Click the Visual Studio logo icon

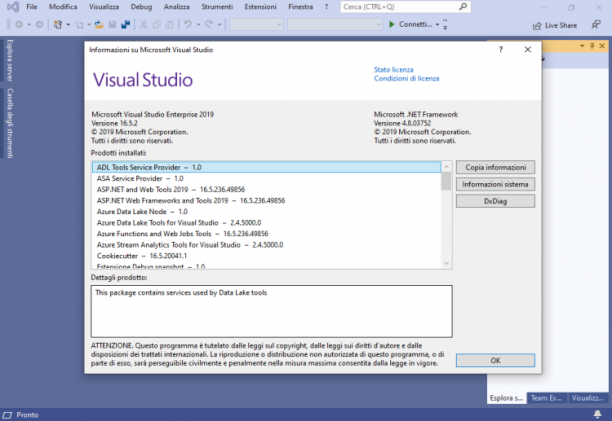click(x=12, y=7)
